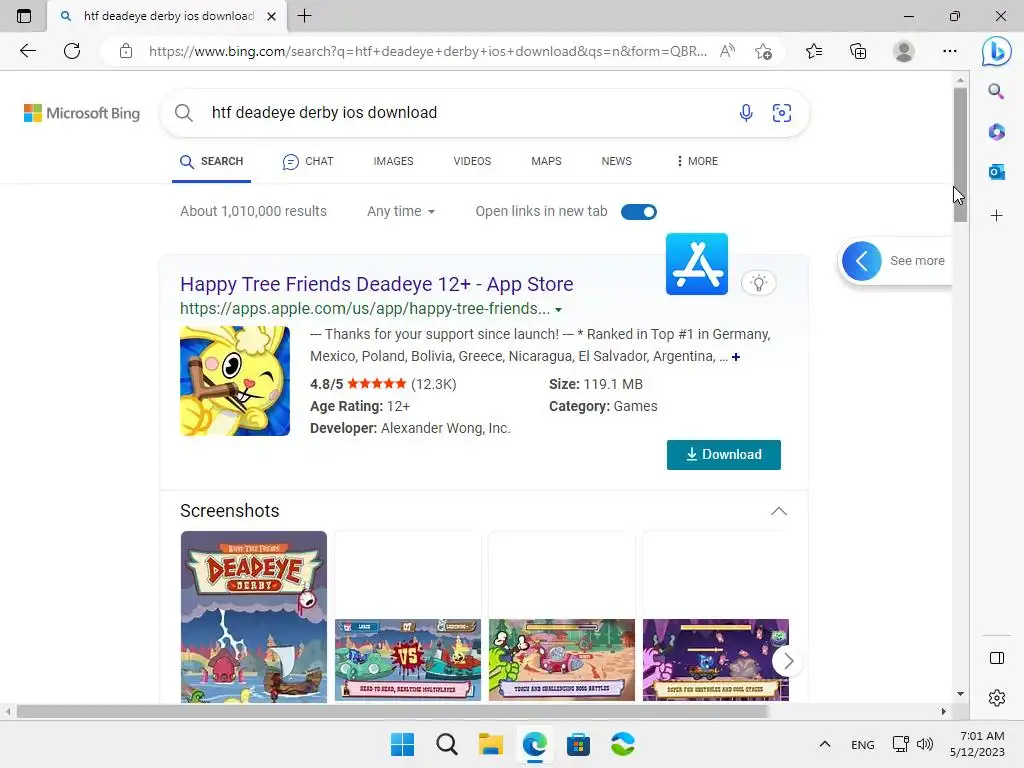This screenshot has width=1024, height=768.
Task: Open Edge Settings and more menu
Action: click(x=950, y=51)
